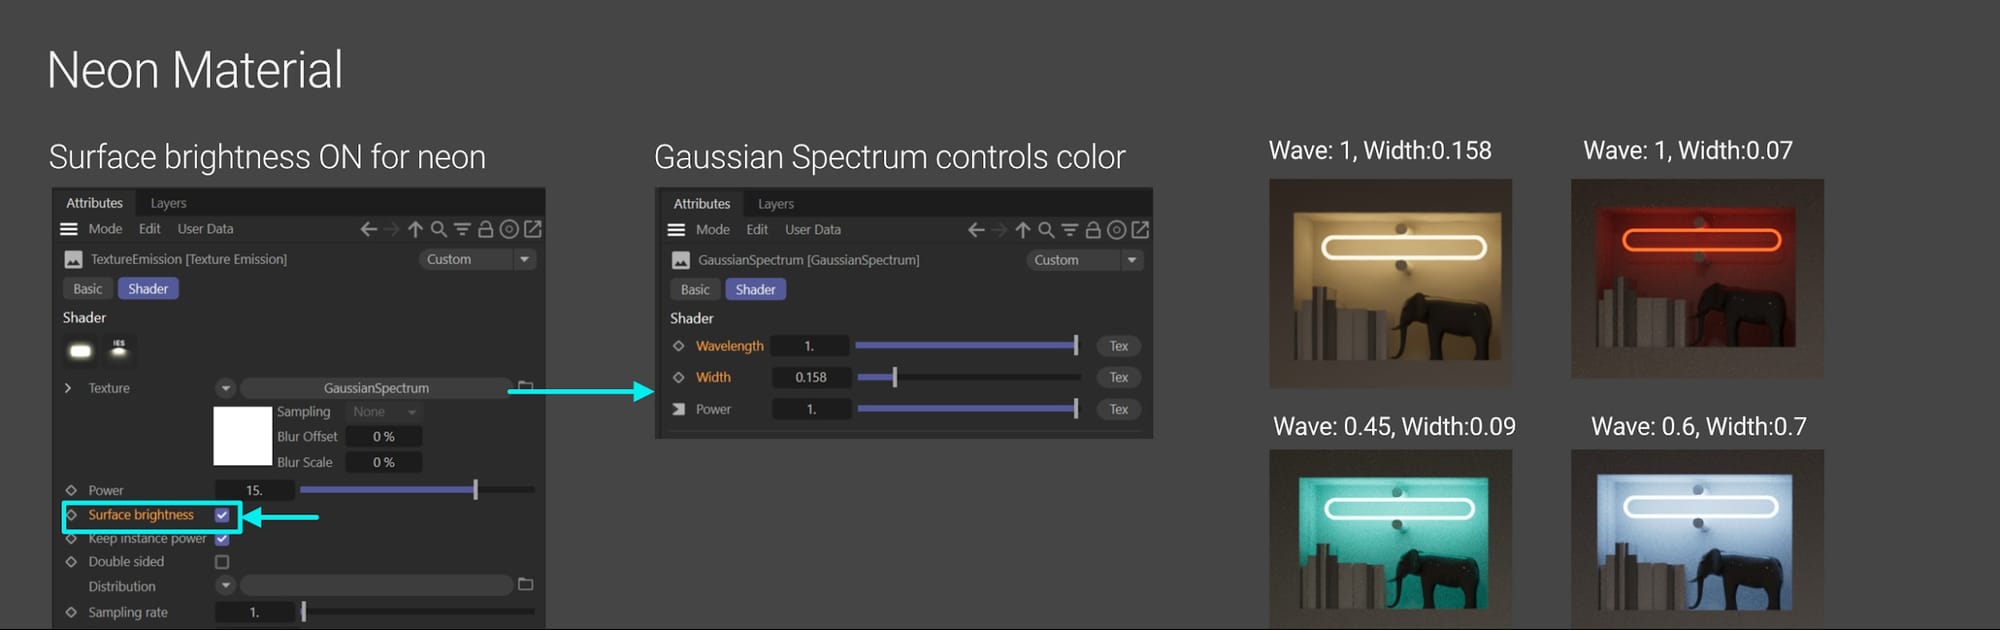Select Attributes tab in TextureEmission panel
The width and height of the screenshot is (2000, 630).
pos(94,203)
